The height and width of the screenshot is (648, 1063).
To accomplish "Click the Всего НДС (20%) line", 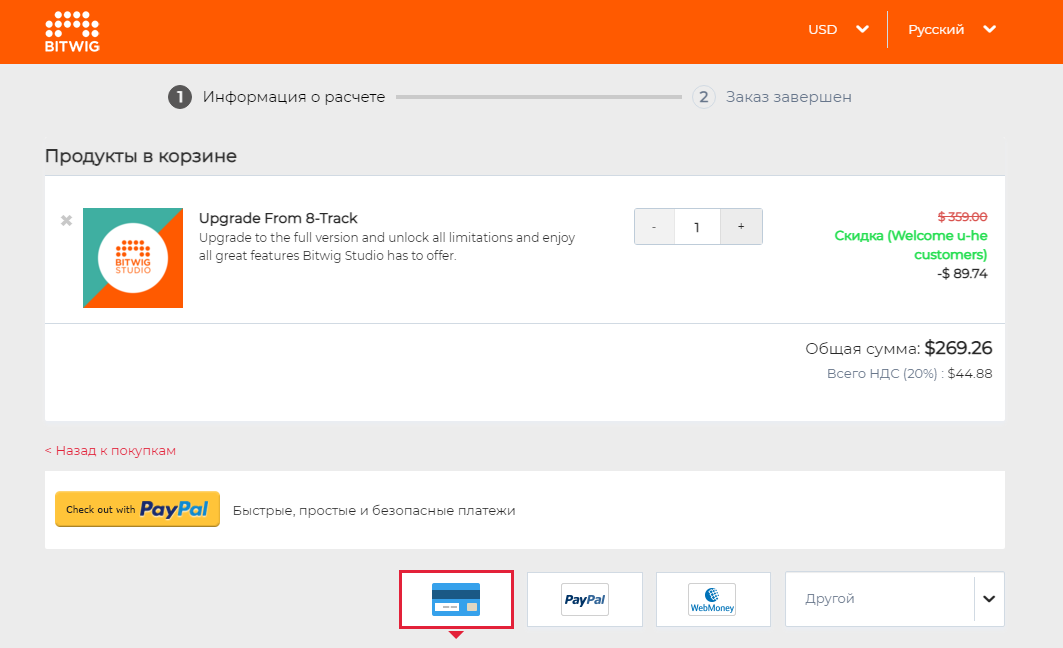I will tap(909, 373).
